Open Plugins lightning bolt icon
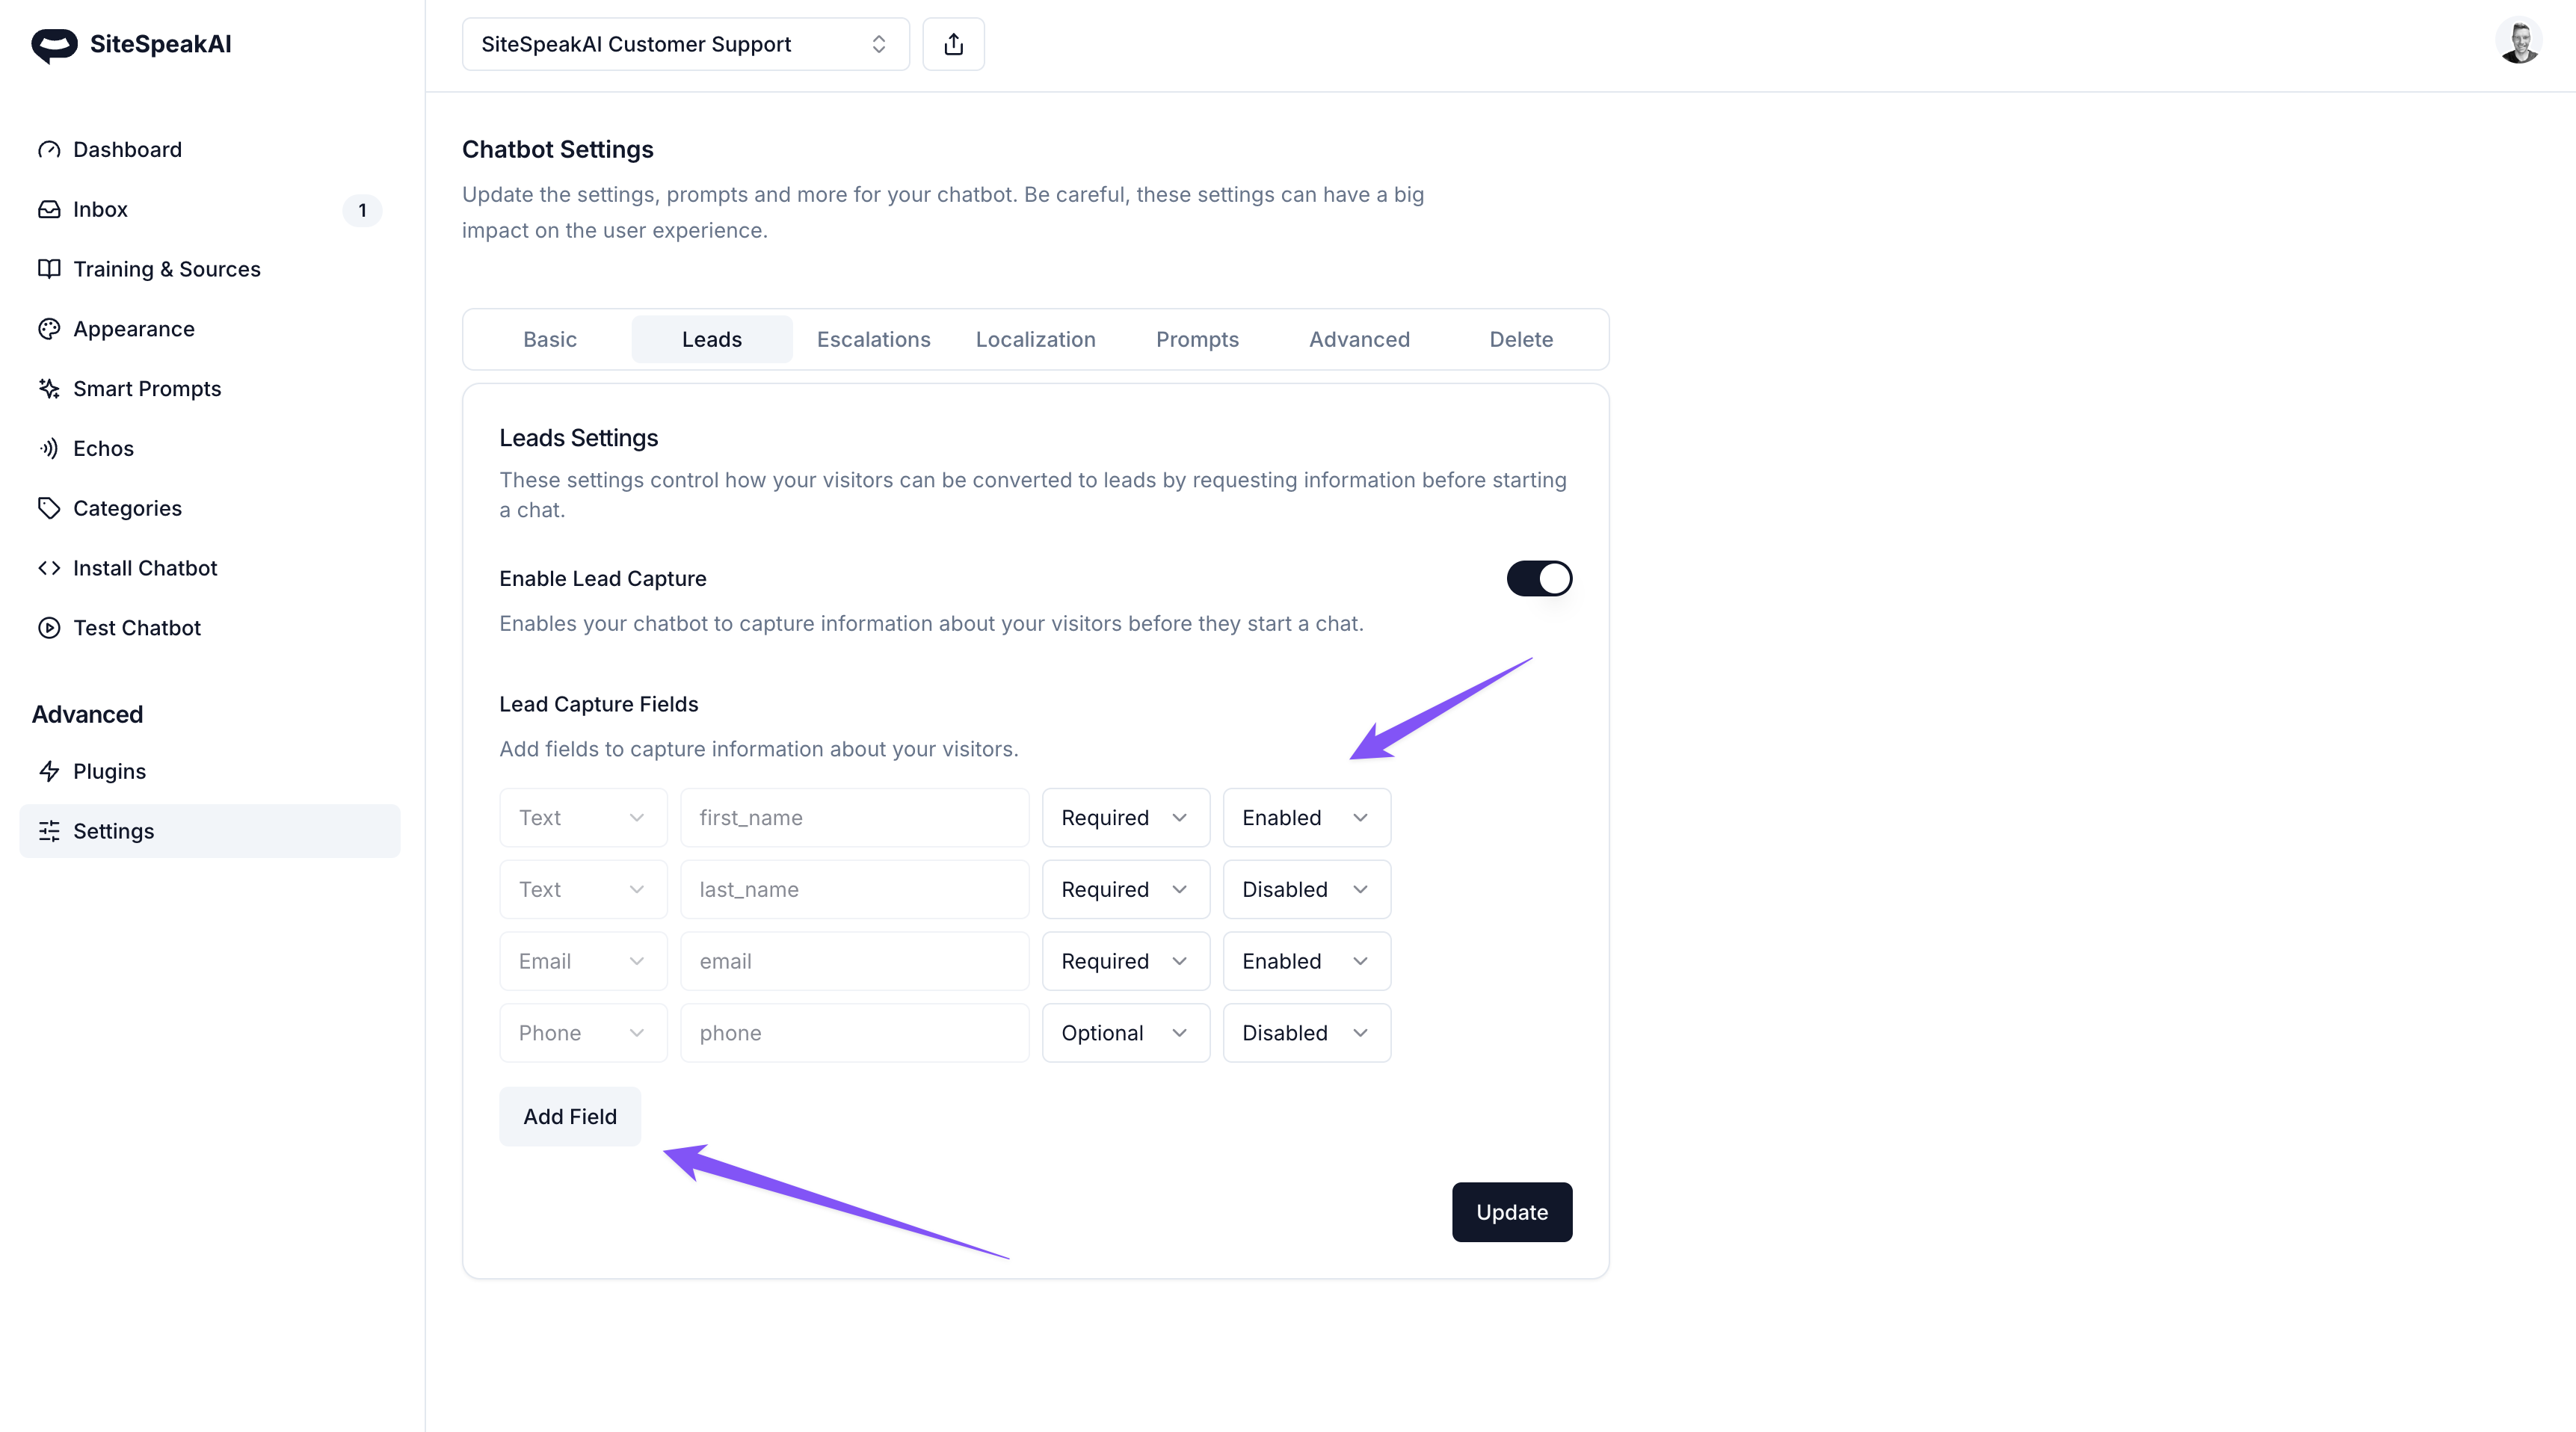This screenshot has width=2576, height=1432. (49, 771)
